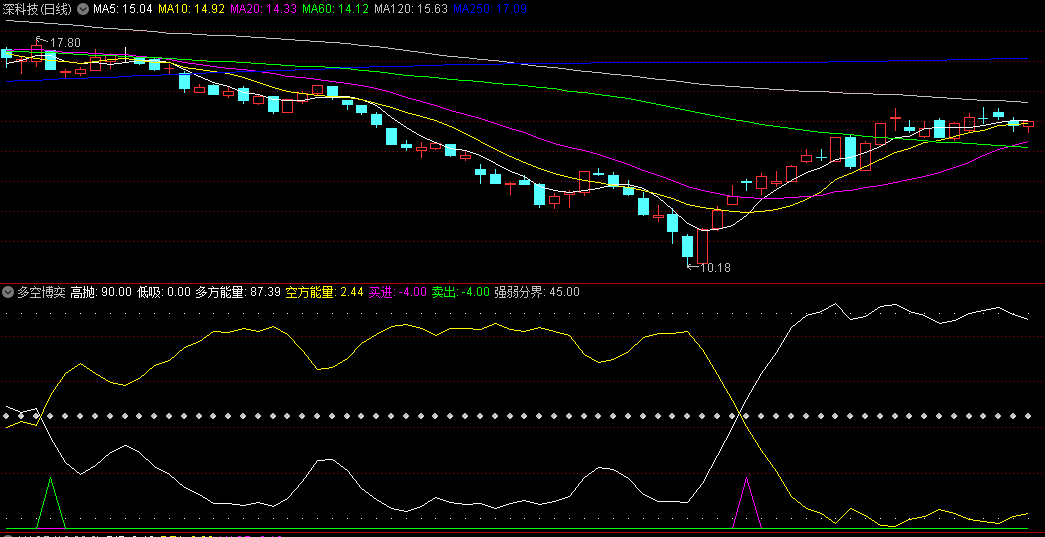Click the 17.80 high price marker

tap(65, 43)
